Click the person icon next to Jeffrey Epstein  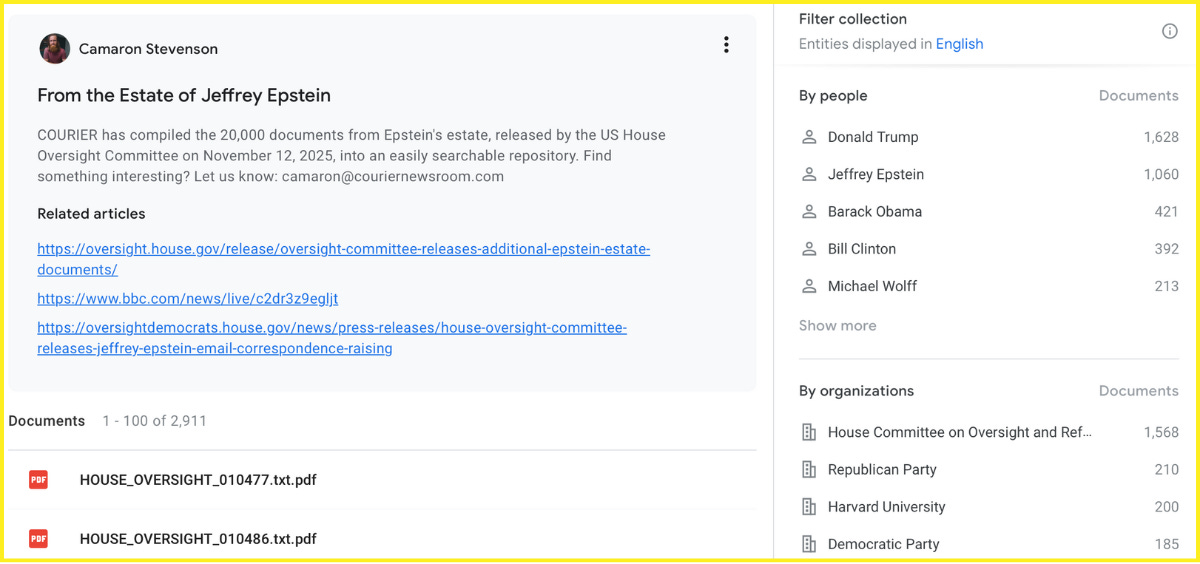[x=809, y=174]
